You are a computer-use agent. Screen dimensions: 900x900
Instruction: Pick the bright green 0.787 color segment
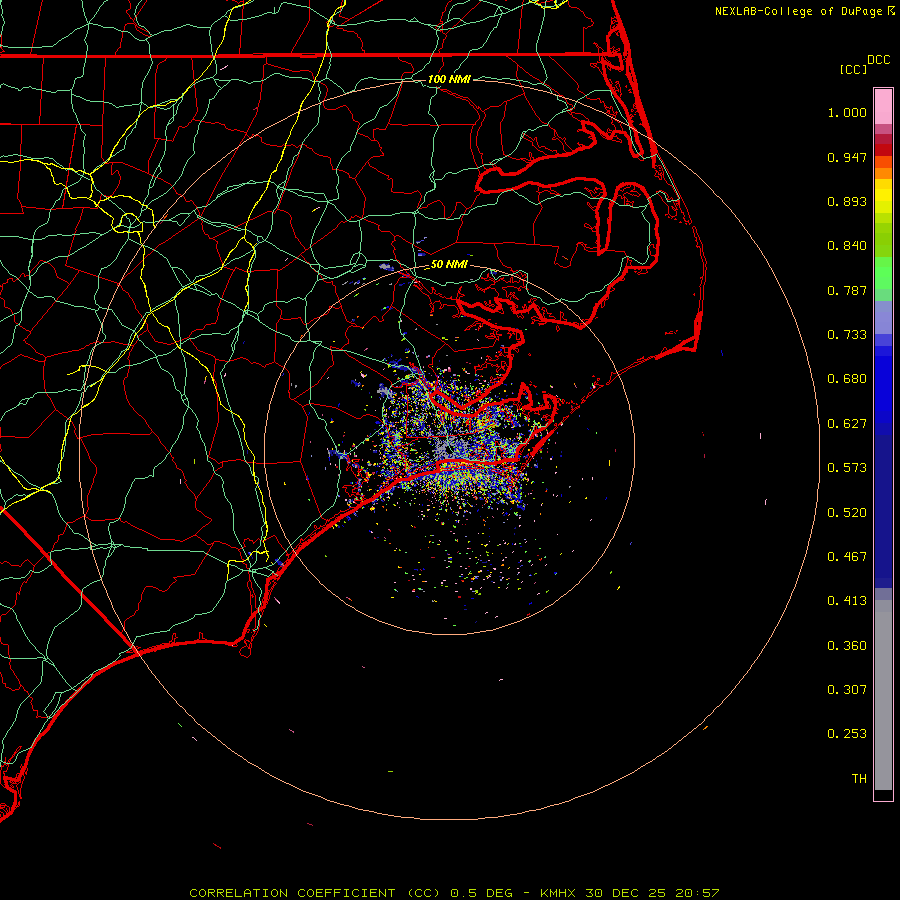pyautogui.click(x=883, y=280)
